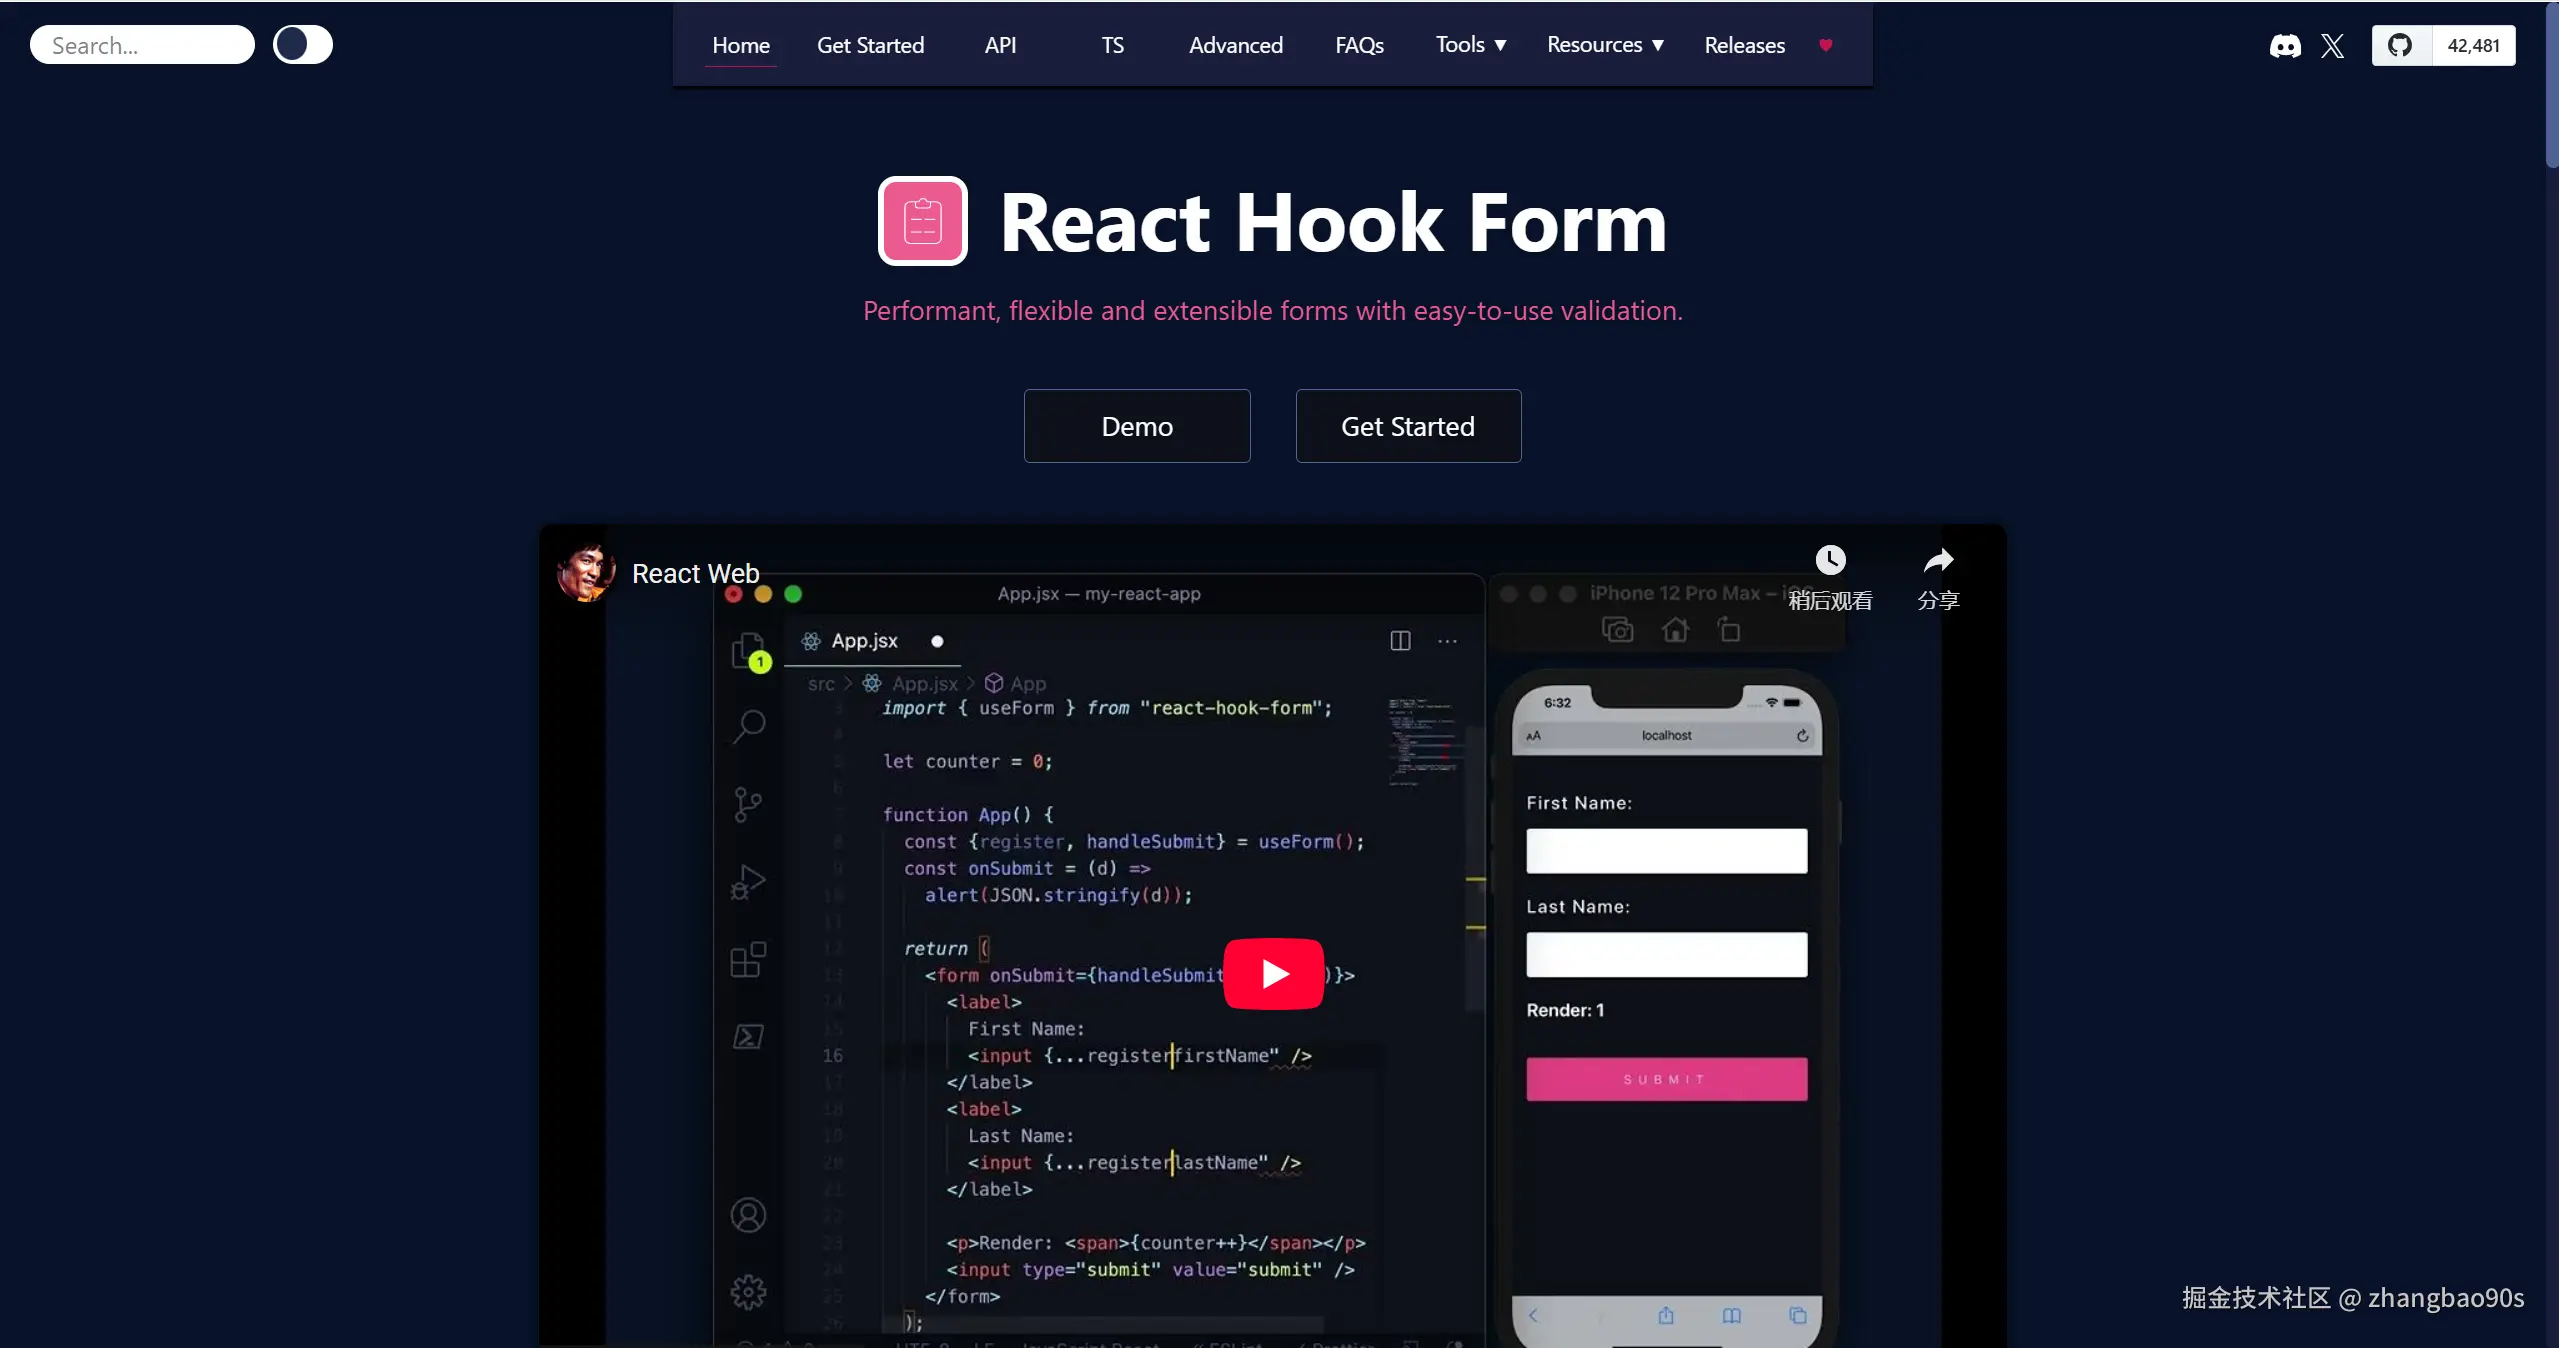This screenshot has width=2559, height=1348.
Task: Click the React Hook Form clipboard logo
Action: [x=922, y=221]
